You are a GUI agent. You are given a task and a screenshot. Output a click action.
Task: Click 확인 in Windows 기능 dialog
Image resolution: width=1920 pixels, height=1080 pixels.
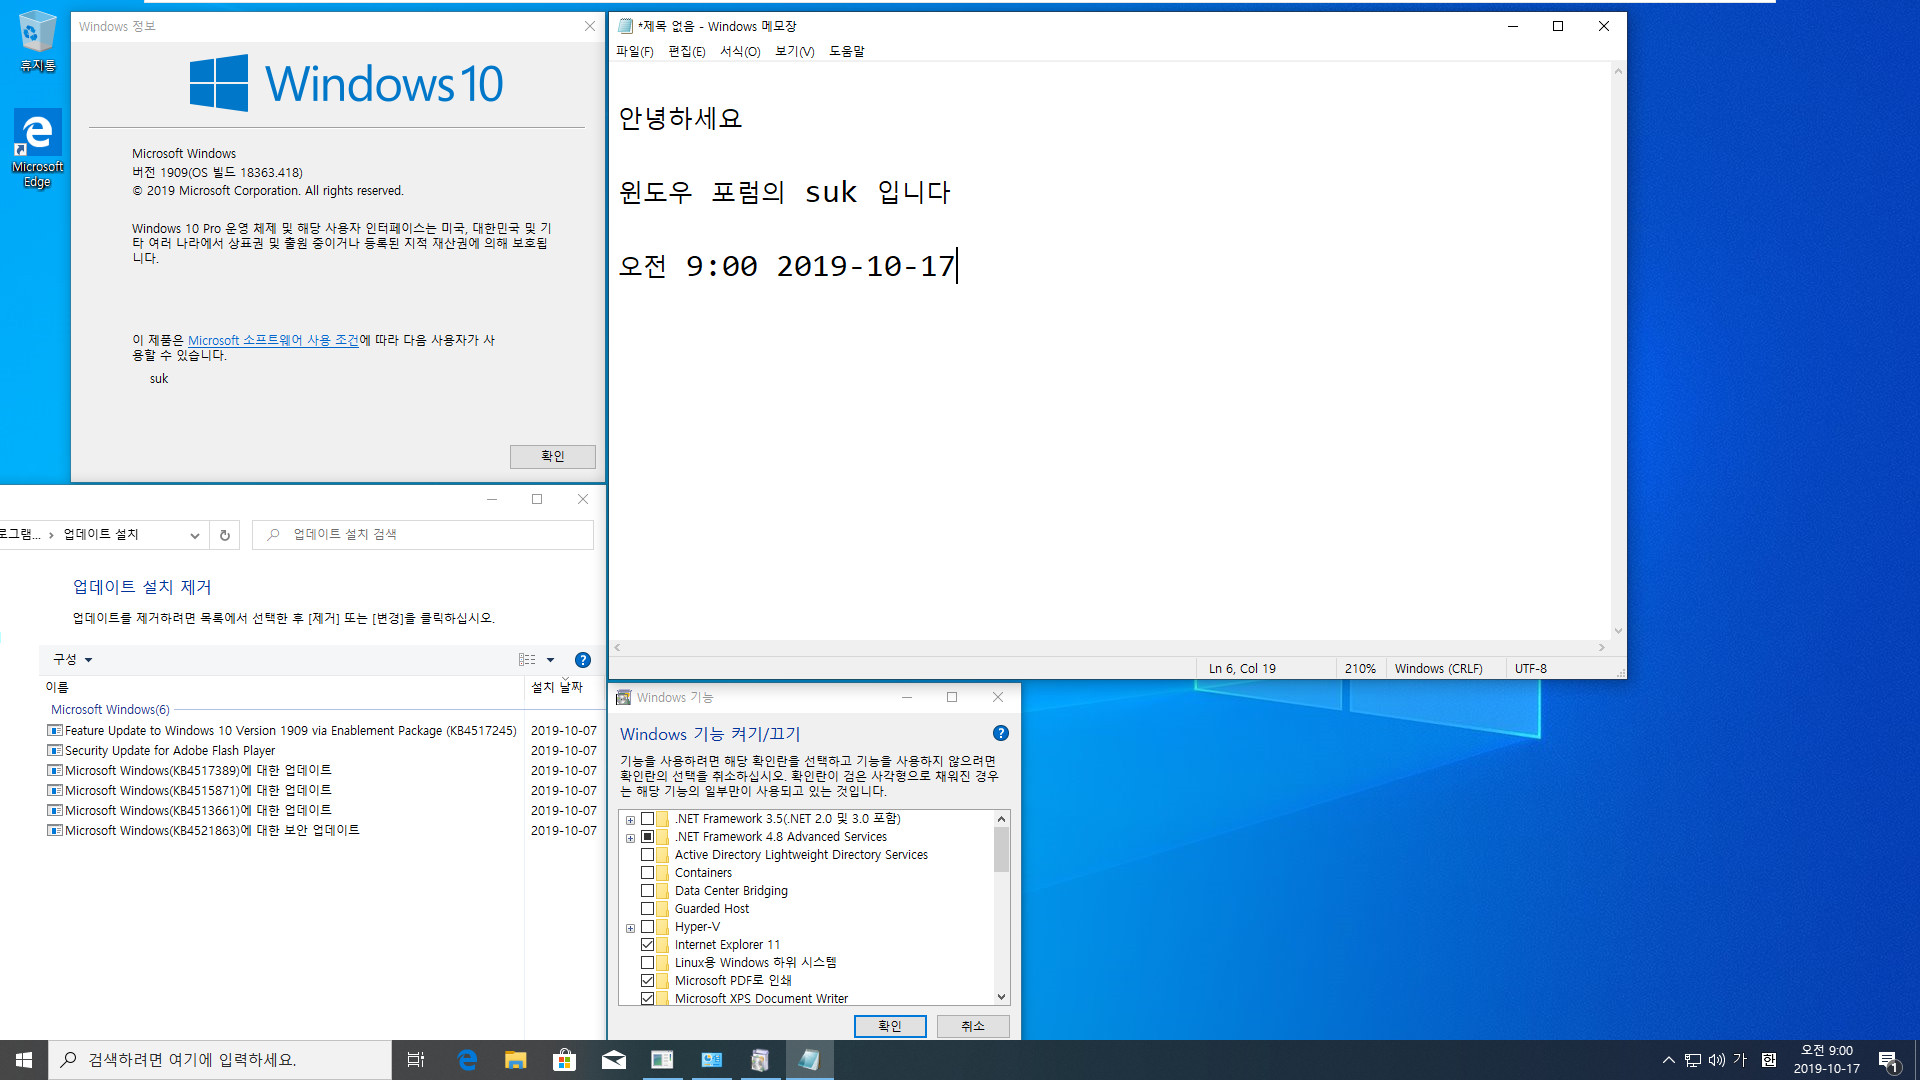(890, 1026)
